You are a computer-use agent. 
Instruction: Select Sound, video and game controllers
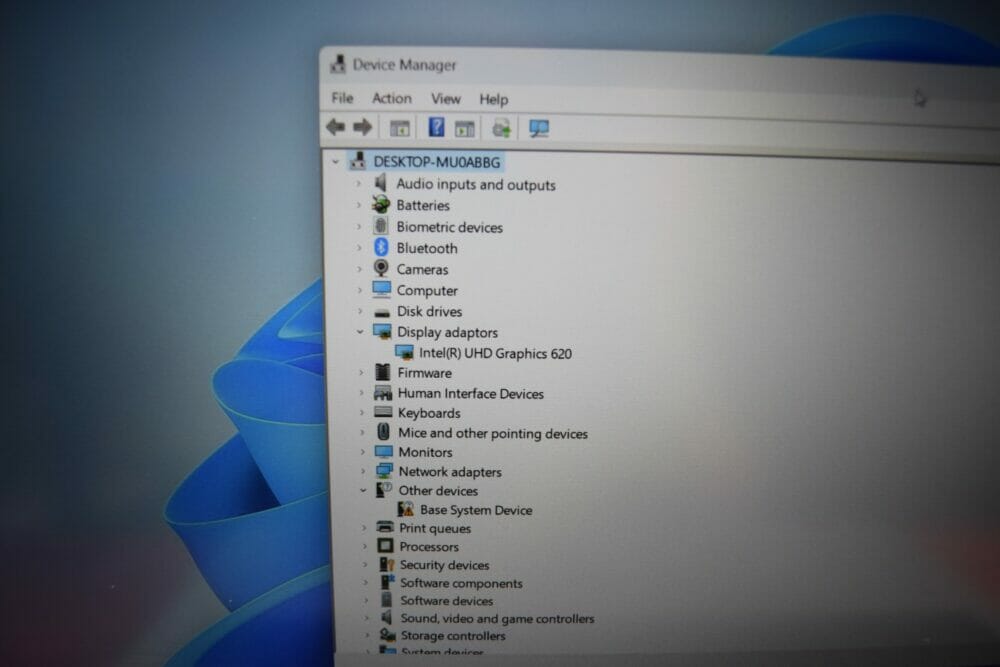[497, 619]
